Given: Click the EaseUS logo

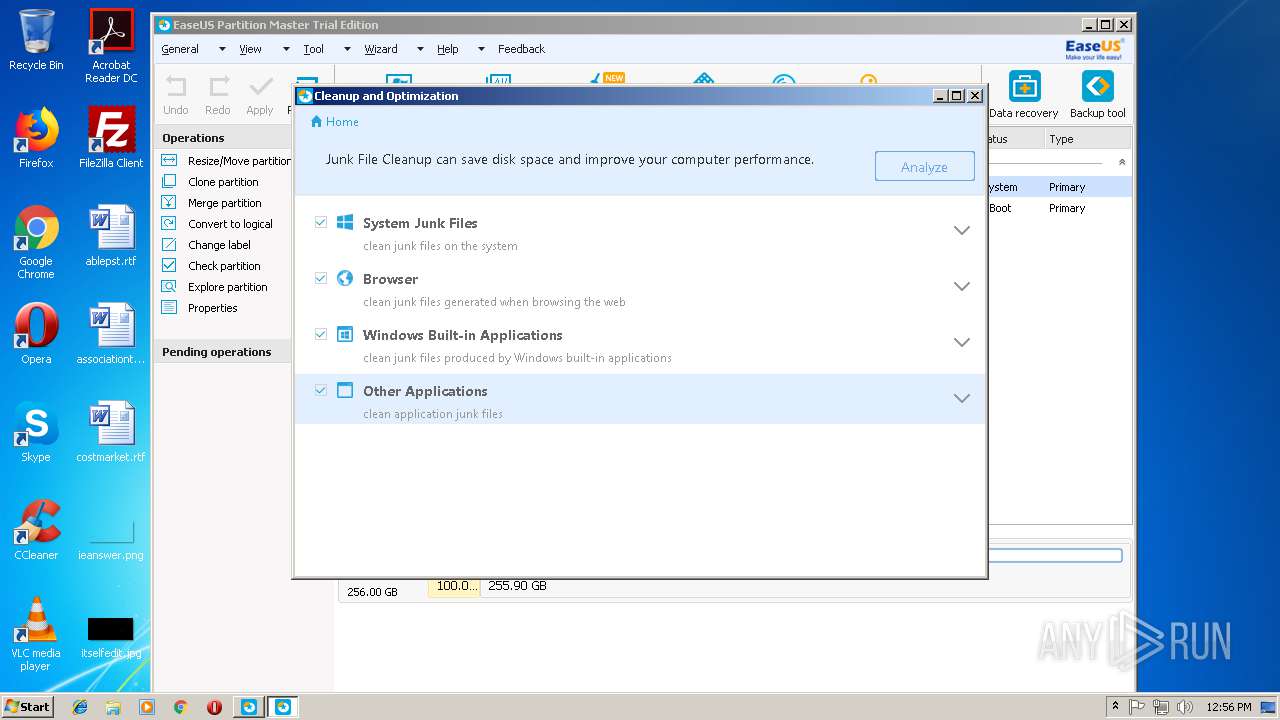Looking at the screenshot, I should pyautogui.click(x=1094, y=49).
